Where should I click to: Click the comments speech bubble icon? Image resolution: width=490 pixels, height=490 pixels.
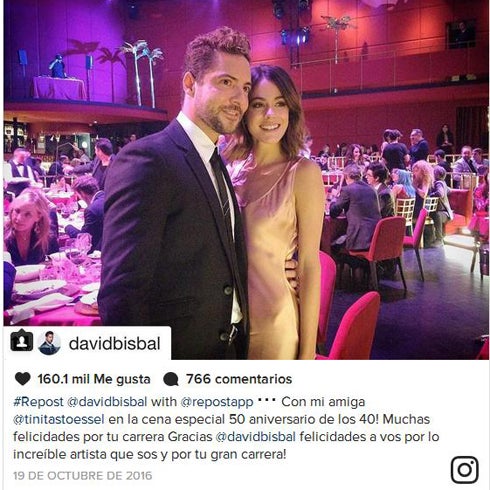point(171,379)
